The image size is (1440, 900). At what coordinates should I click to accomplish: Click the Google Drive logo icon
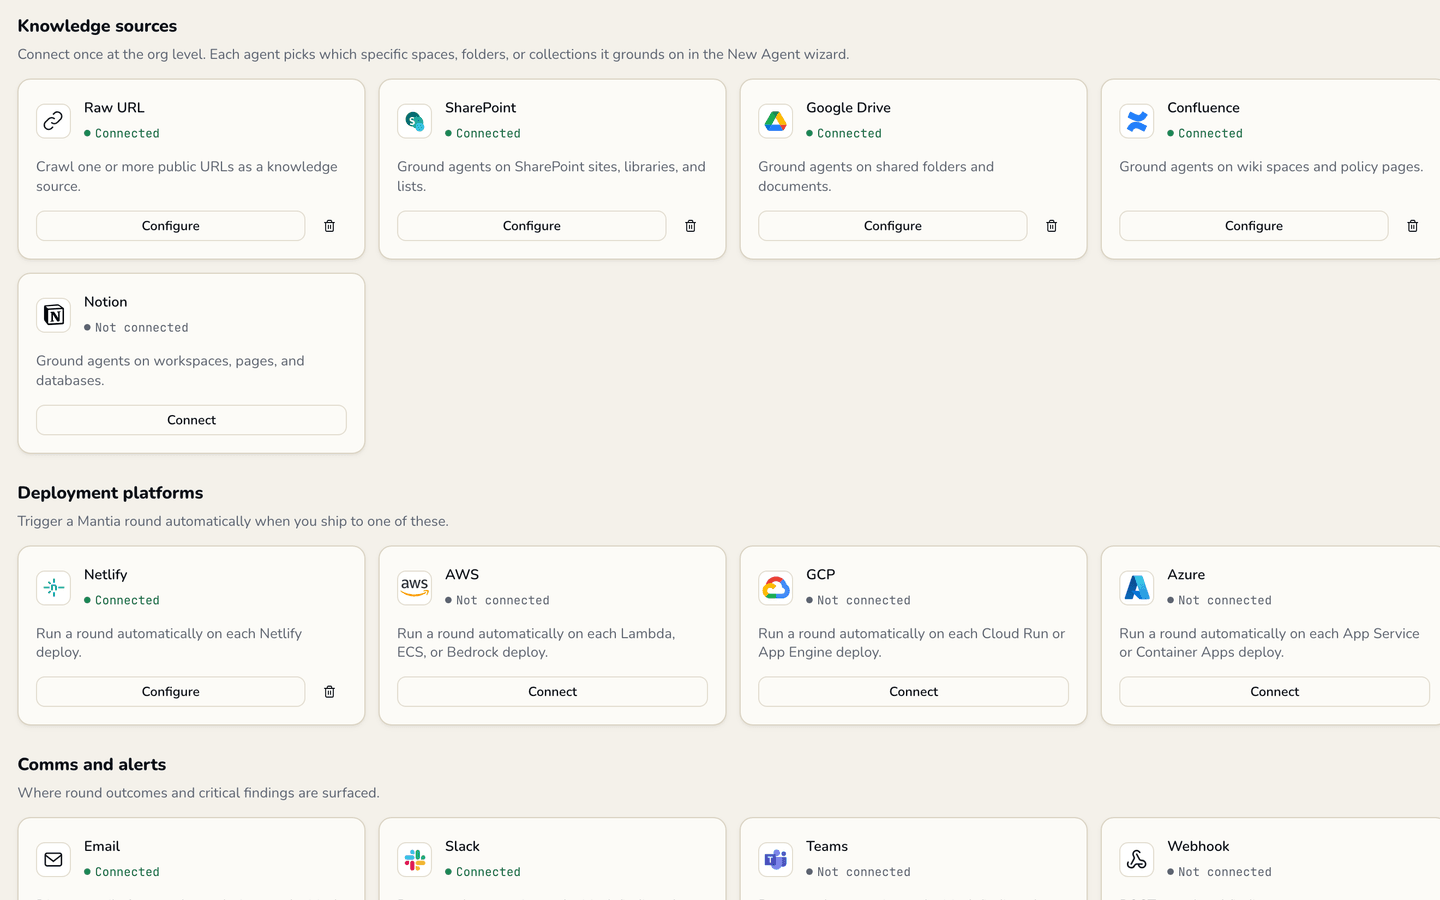pyautogui.click(x=775, y=121)
